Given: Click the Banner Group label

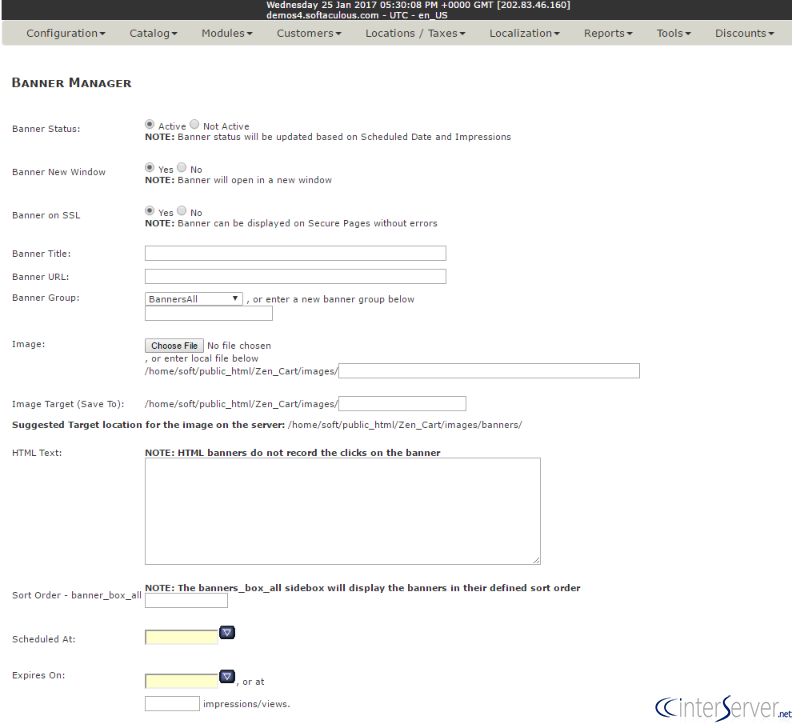Looking at the screenshot, I should 46,298.
